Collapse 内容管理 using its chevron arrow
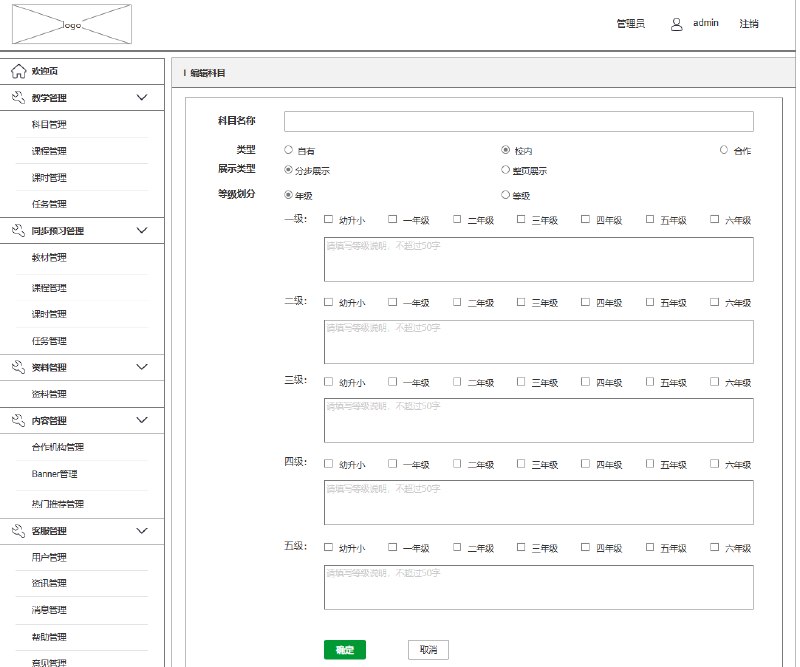 pyautogui.click(x=142, y=420)
